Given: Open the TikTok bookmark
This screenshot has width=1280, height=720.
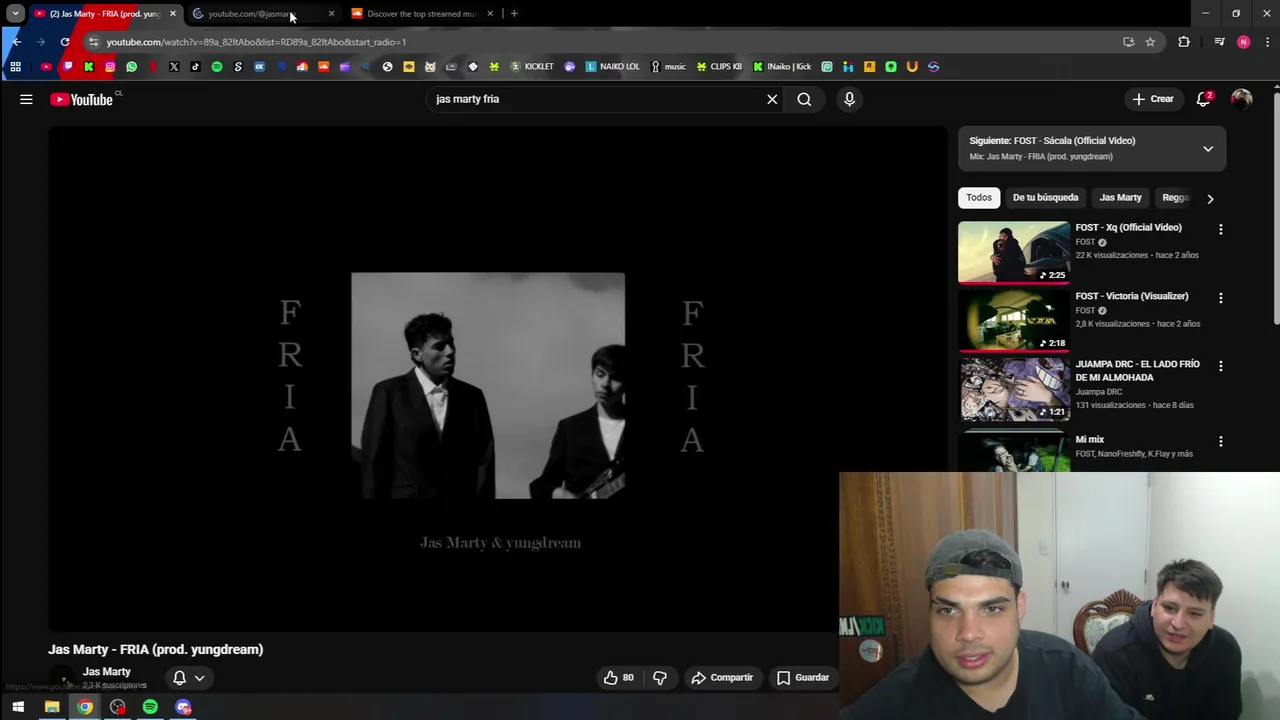Looking at the screenshot, I should coord(195,67).
